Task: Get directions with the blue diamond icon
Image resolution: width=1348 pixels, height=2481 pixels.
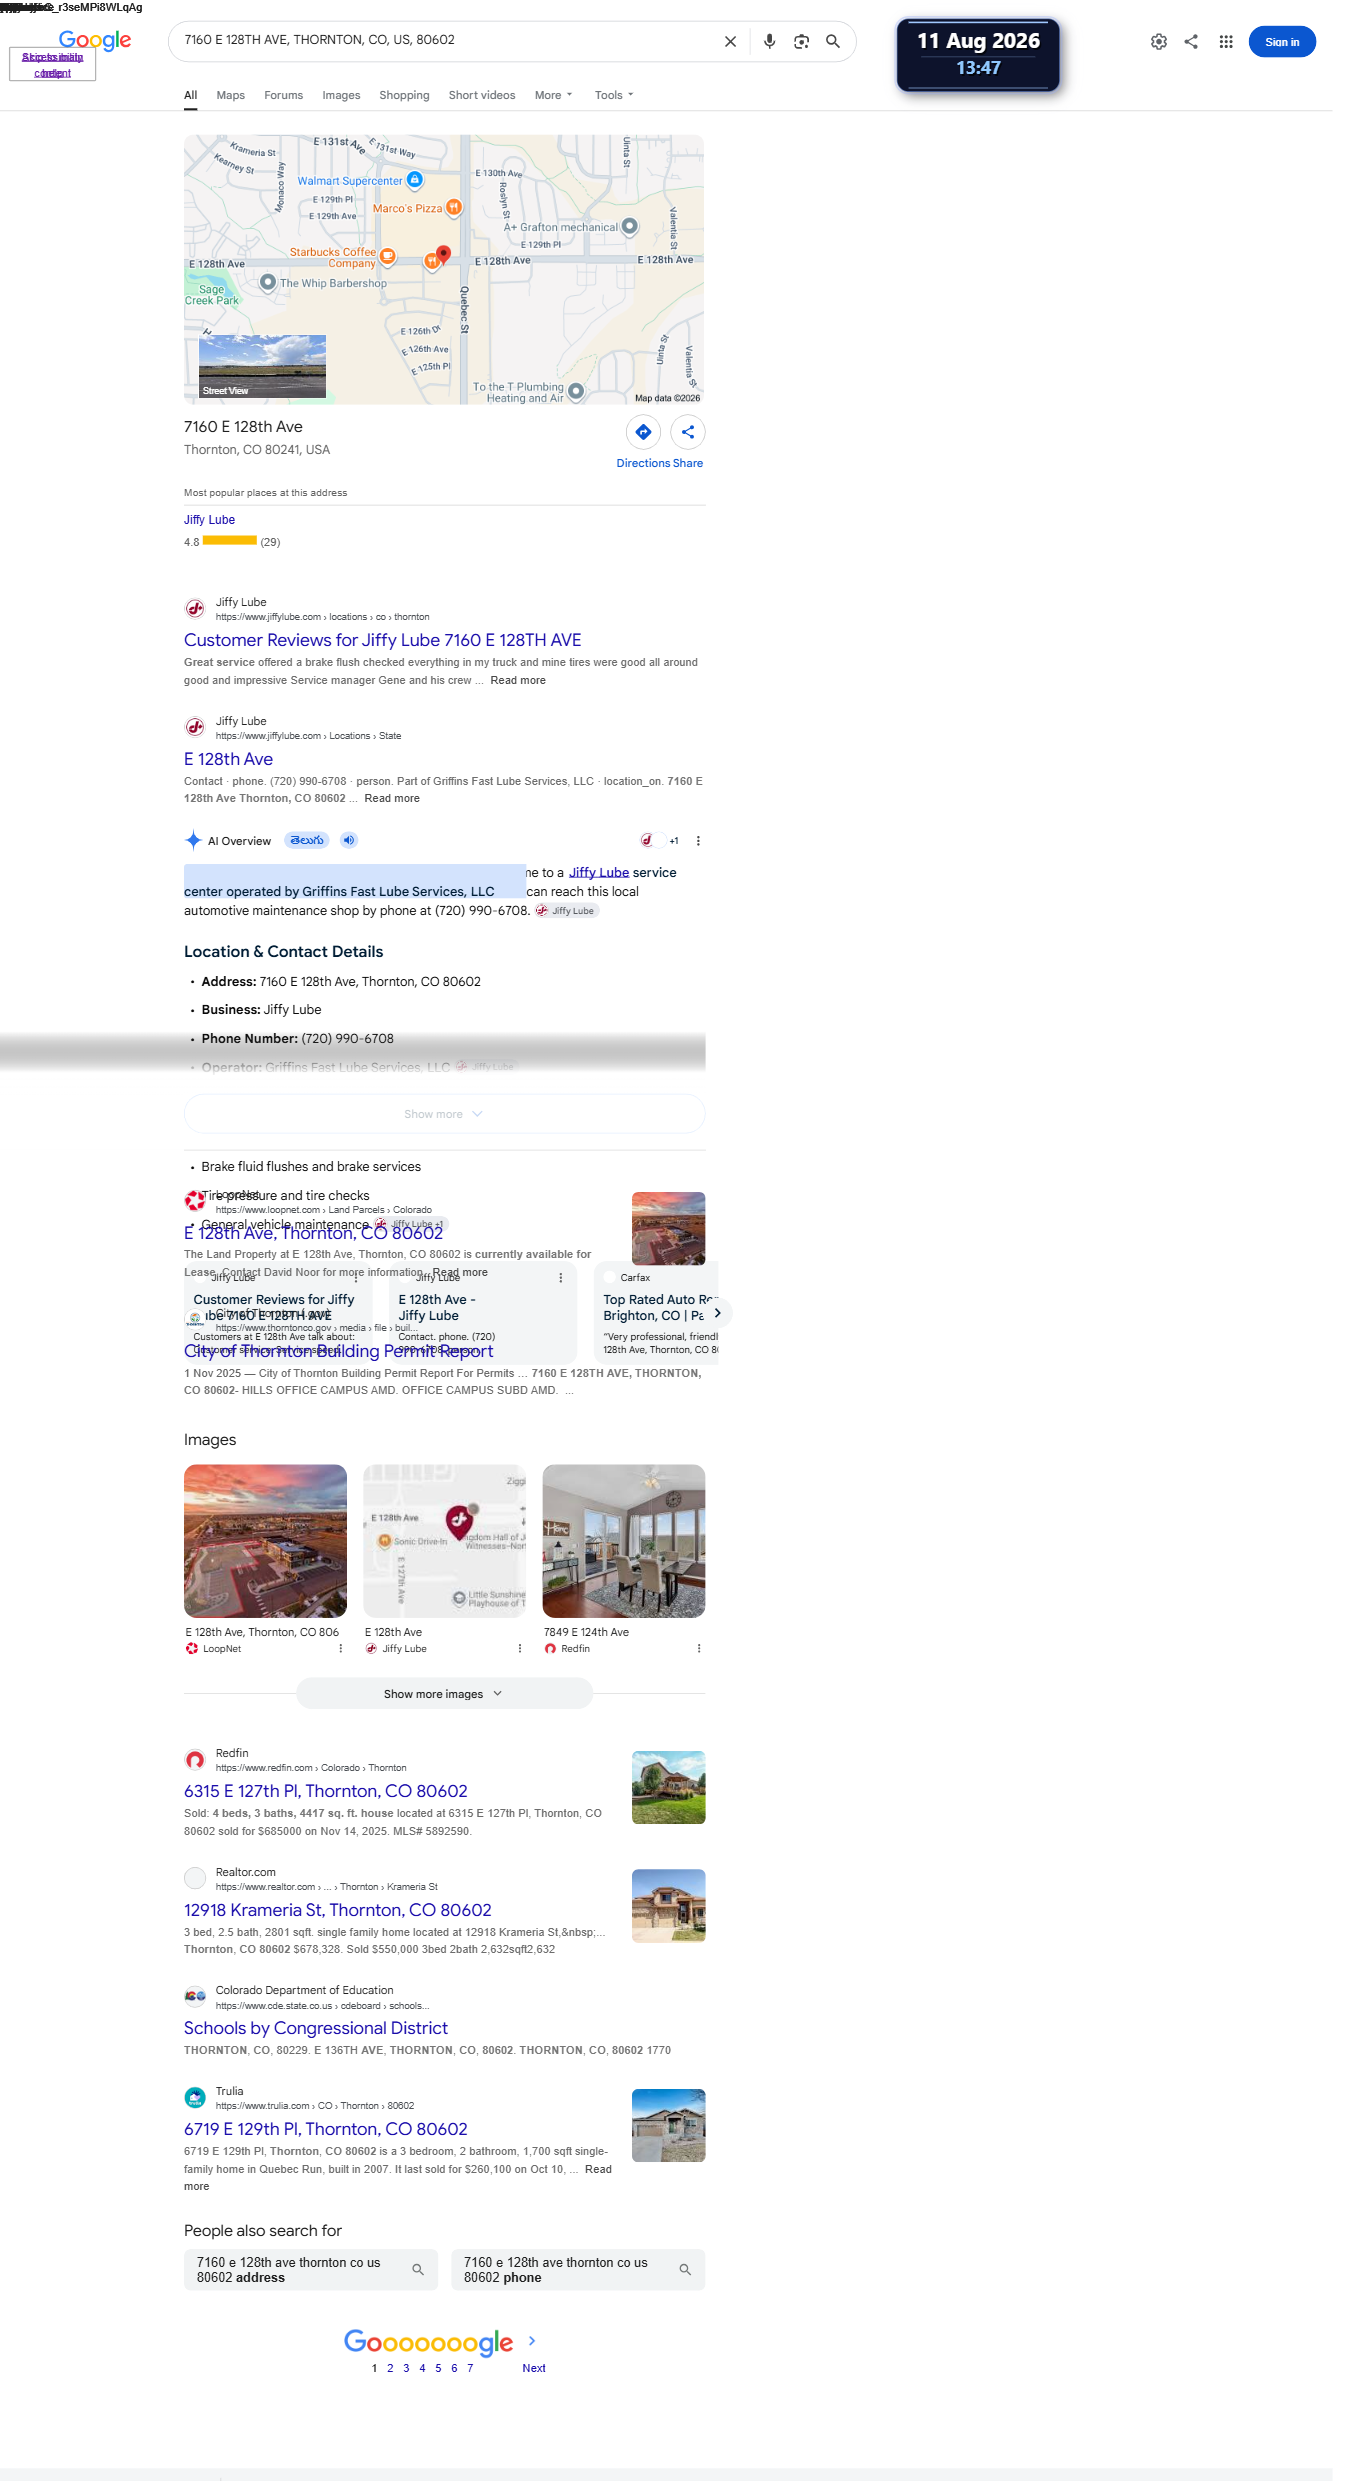Action: (643, 432)
